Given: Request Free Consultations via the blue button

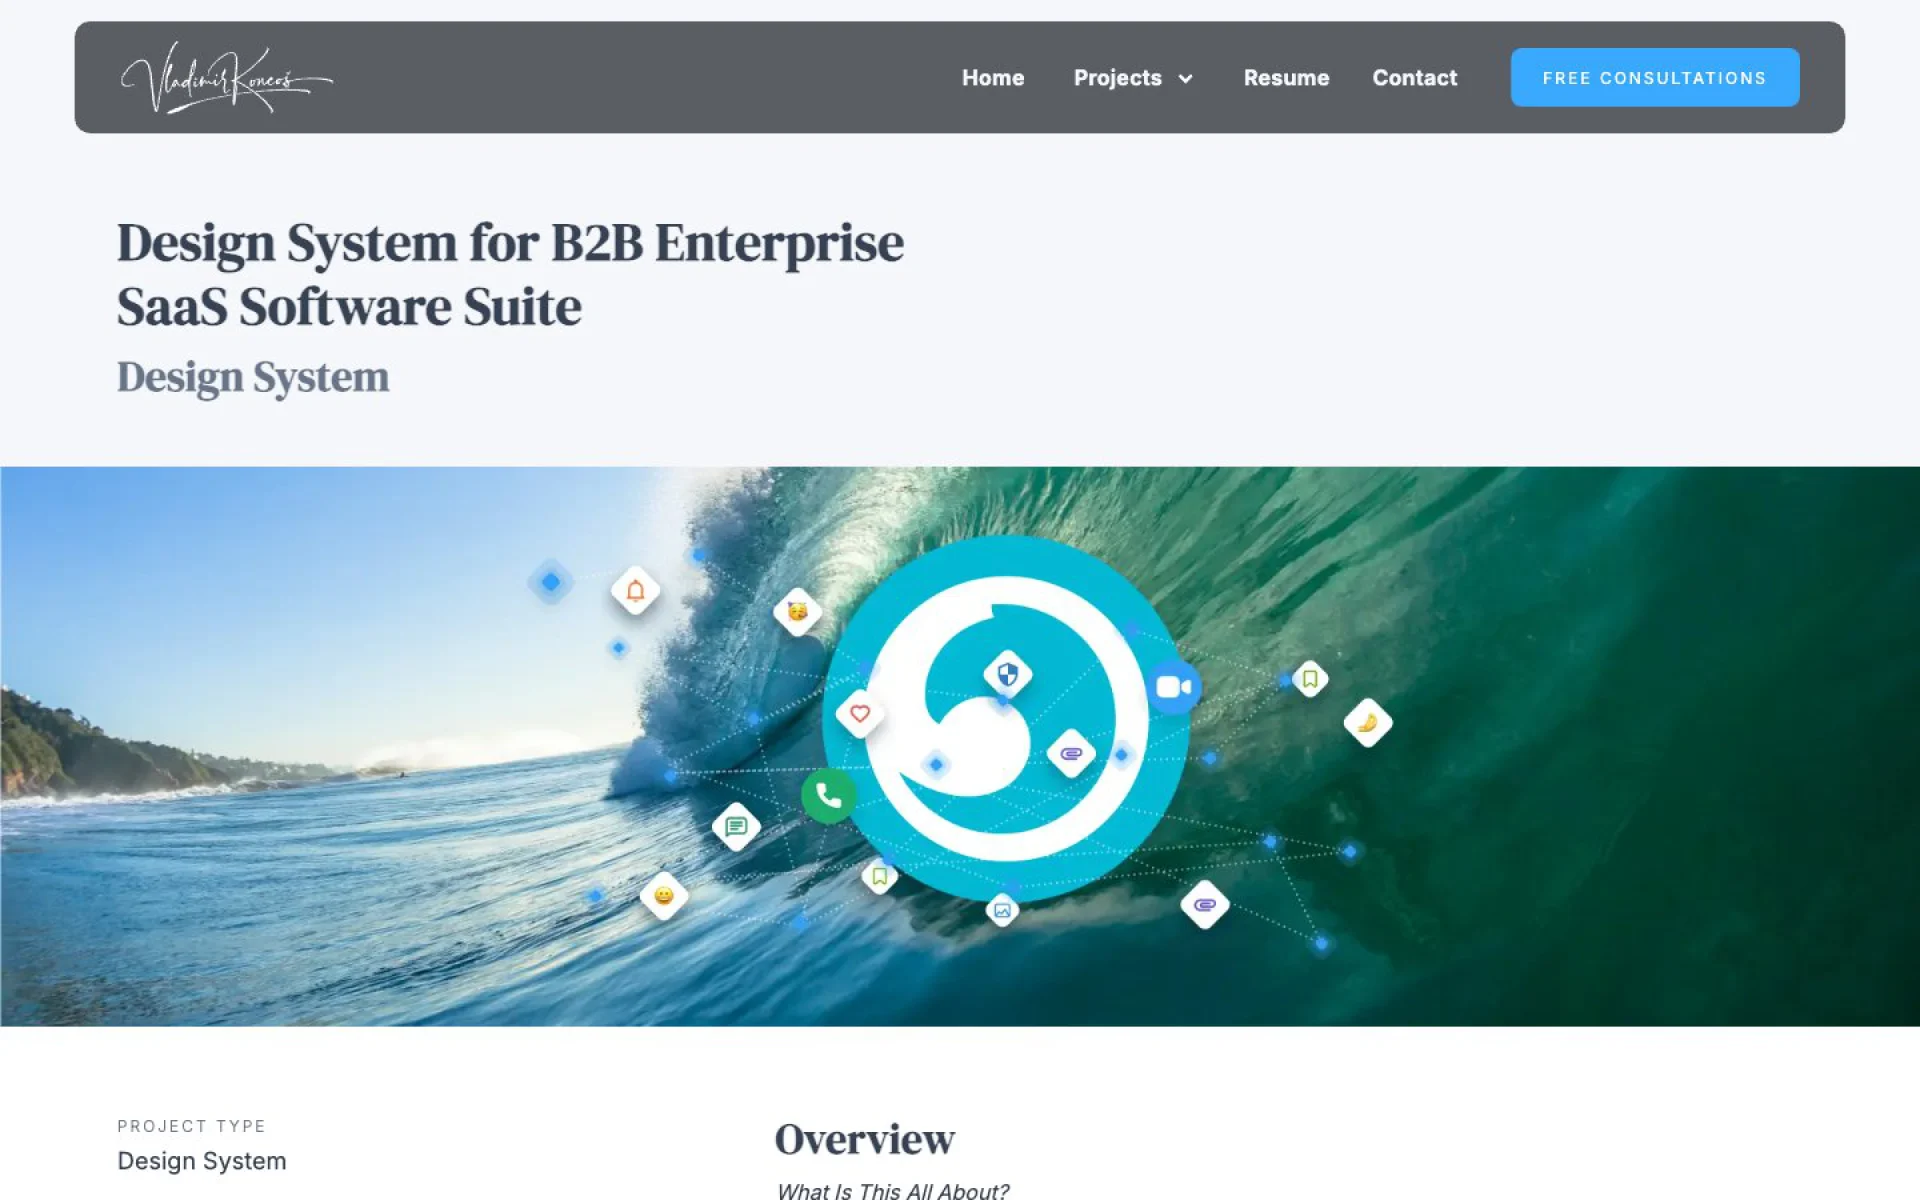Looking at the screenshot, I should tap(1654, 77).
